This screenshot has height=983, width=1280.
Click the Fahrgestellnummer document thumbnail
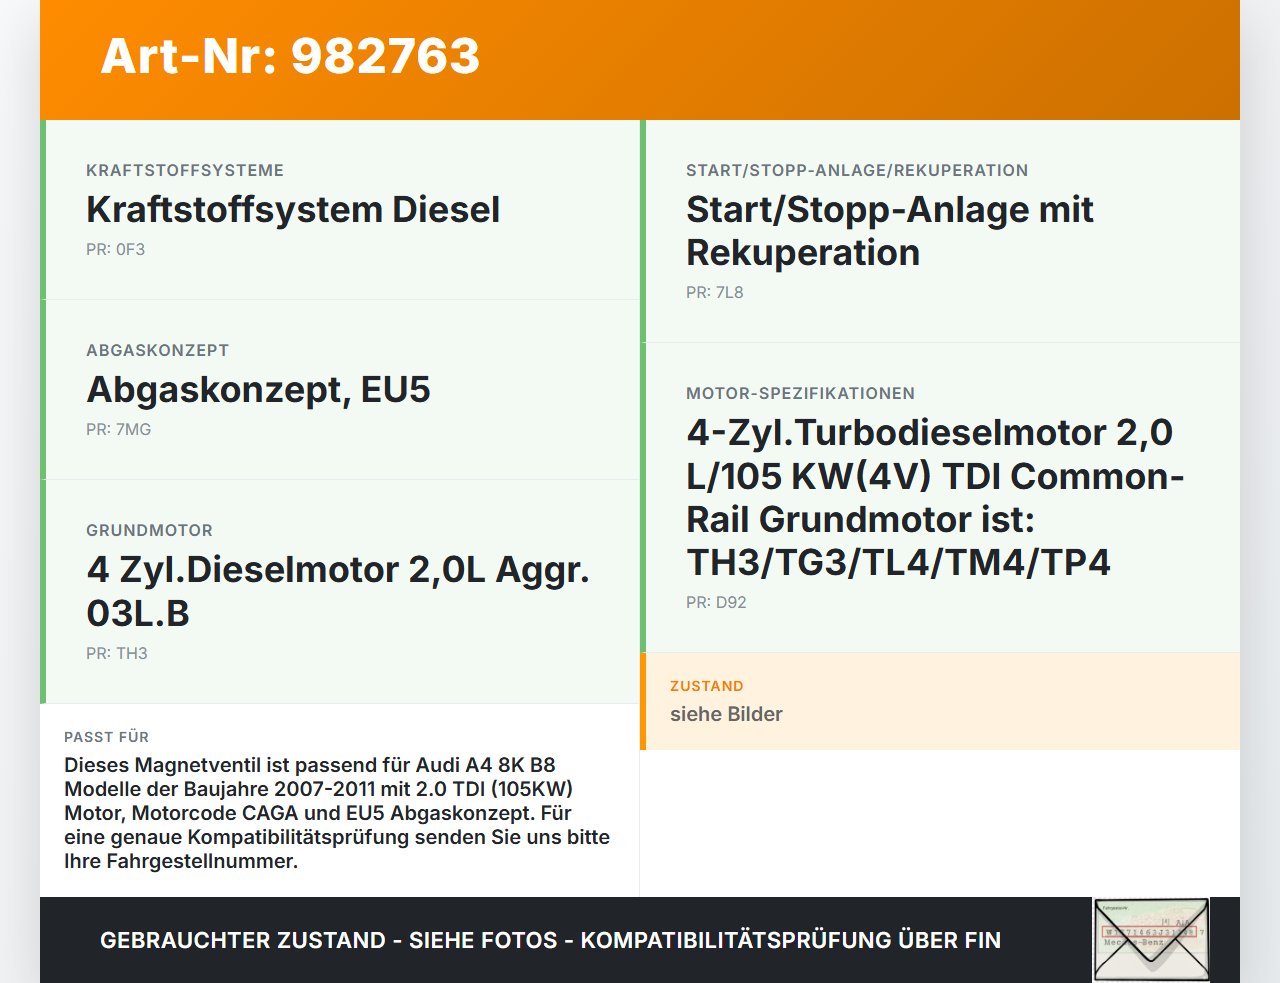(x=1150, y=938)
